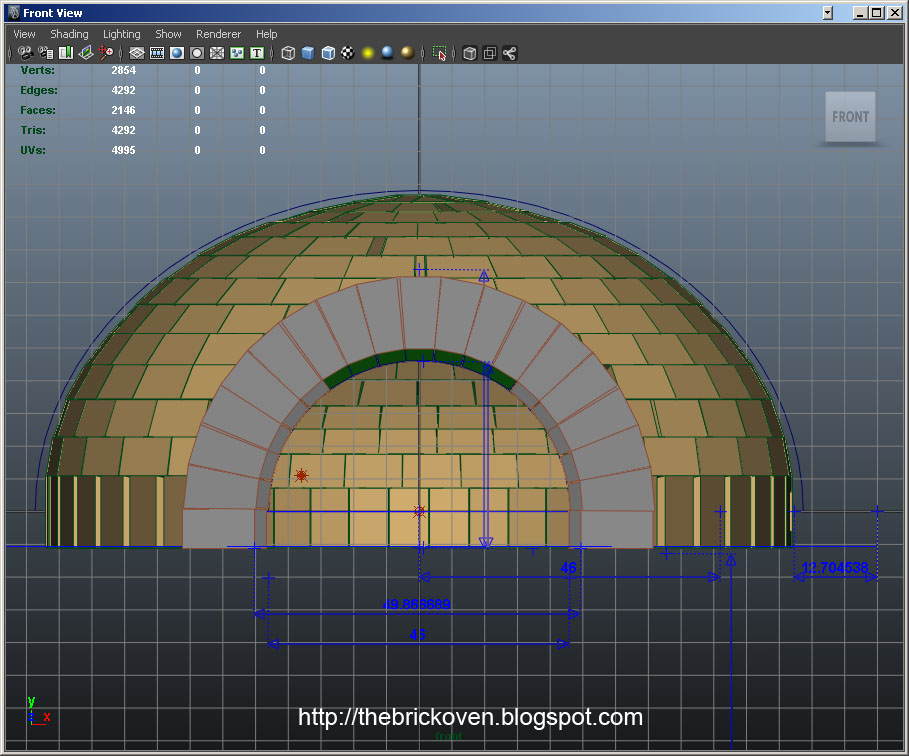Click the Image Plane icon
The height and width of the screenshot is (756, 909).
[x=86, y=53]
